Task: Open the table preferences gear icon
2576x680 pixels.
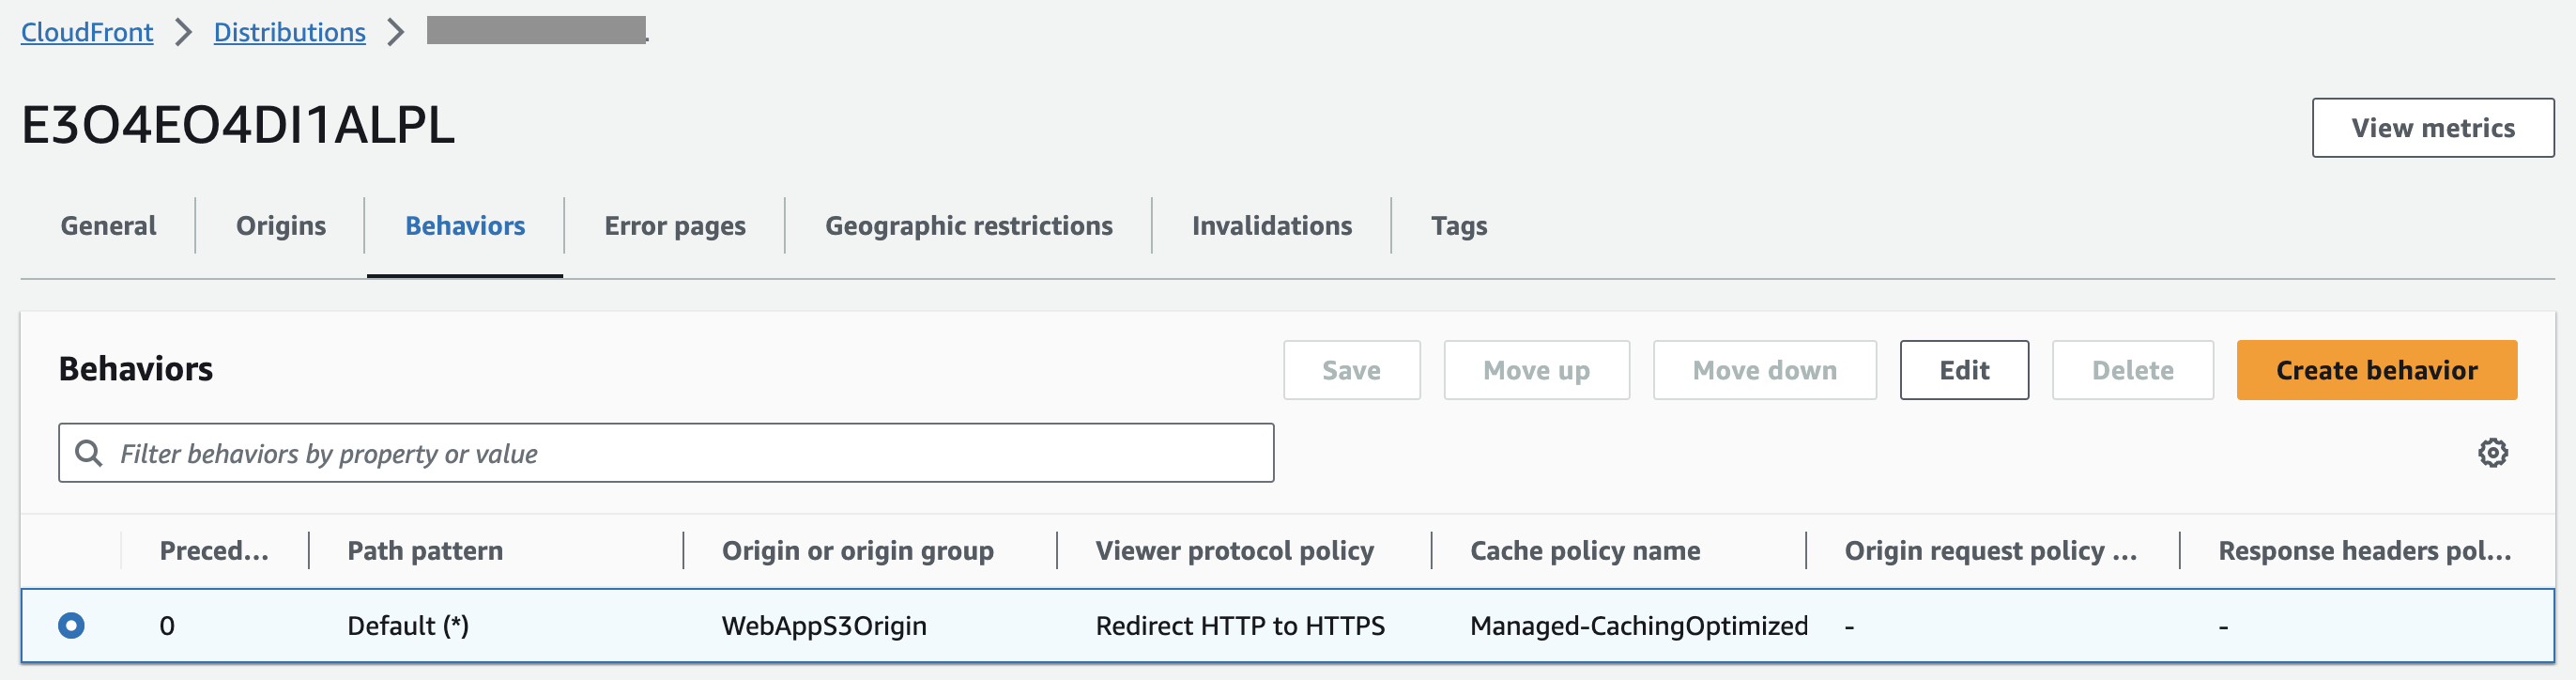Action: coord(2492,453)
